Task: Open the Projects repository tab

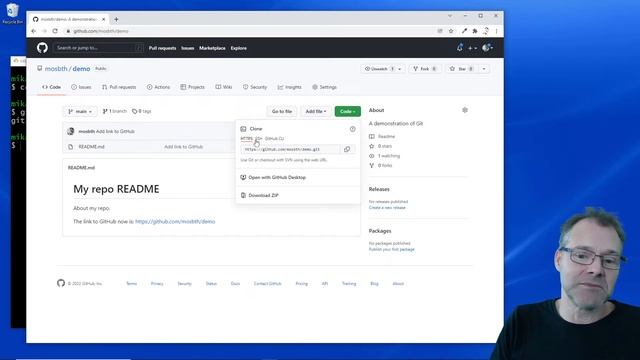Action: pos(192,87)
